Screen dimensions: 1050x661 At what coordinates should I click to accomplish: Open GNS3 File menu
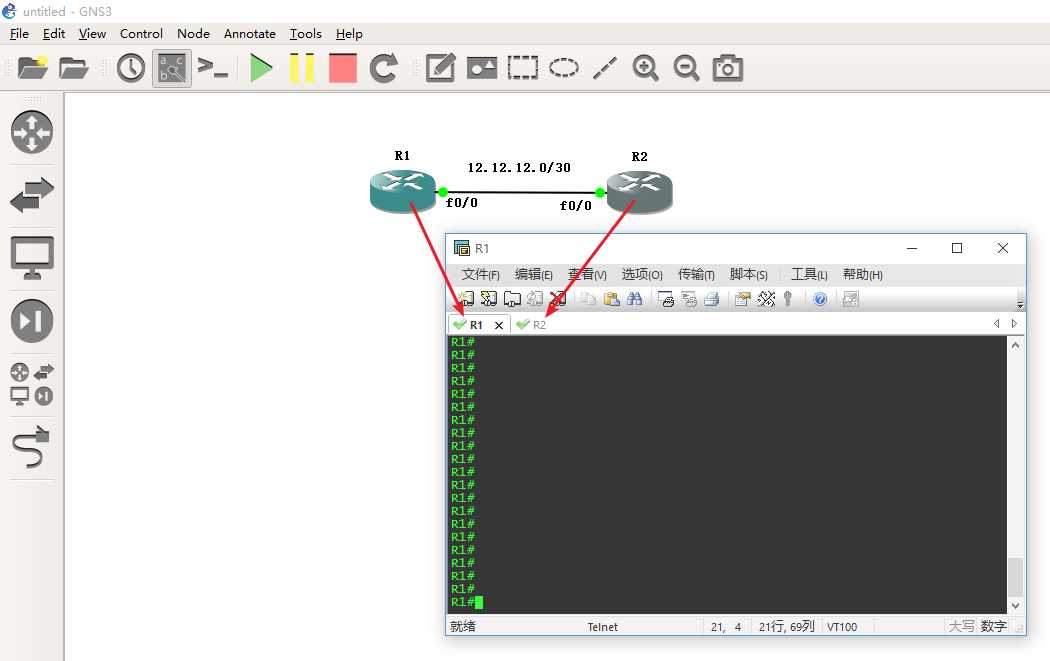click(19, 33)
